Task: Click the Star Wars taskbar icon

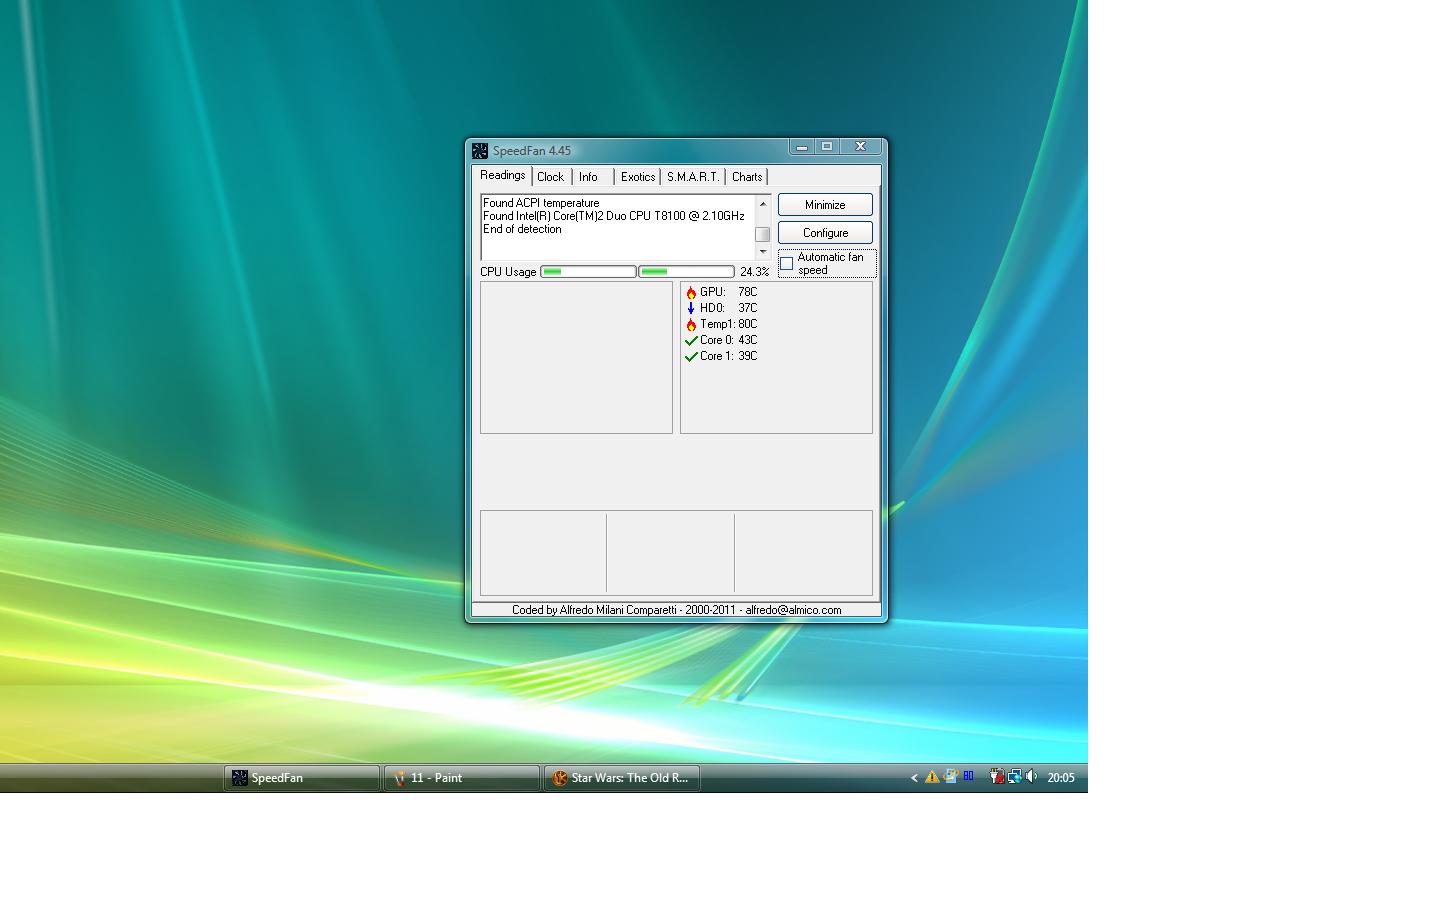Action: pyautogui.click(x=560, y=778)
